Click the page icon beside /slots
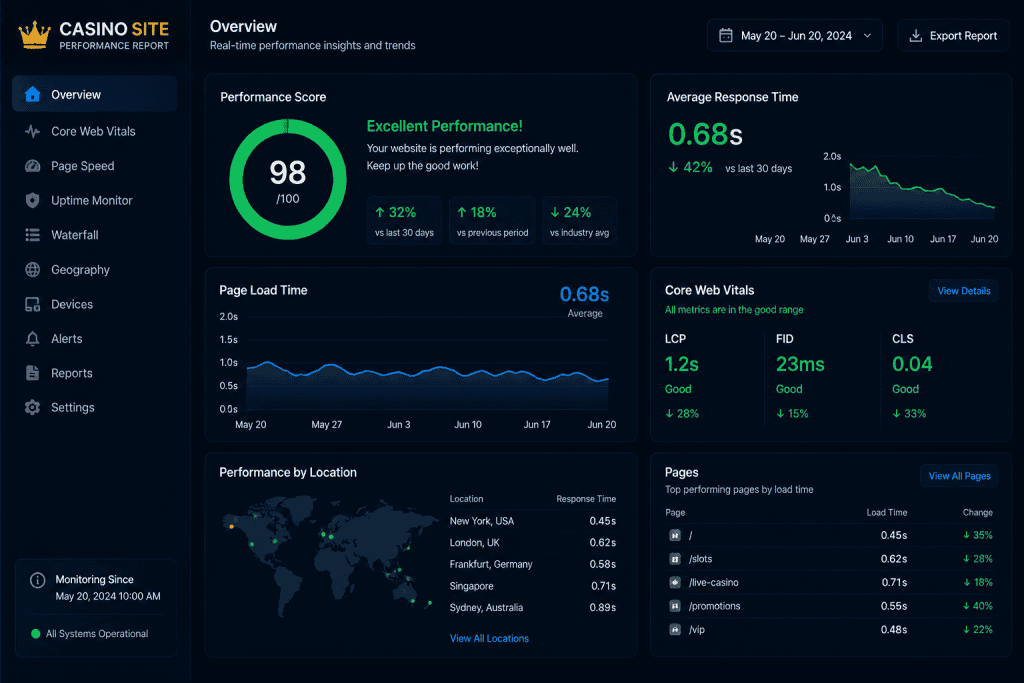The width and height of the screenshot is (1024, 683). pos(675,559)
